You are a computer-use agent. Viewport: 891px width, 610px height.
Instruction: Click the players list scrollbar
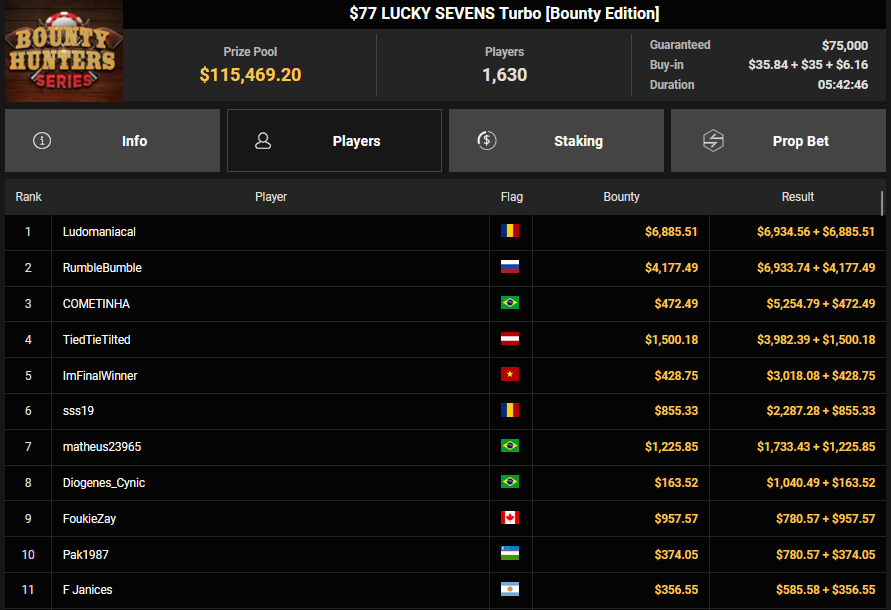[x=883, y=203]
